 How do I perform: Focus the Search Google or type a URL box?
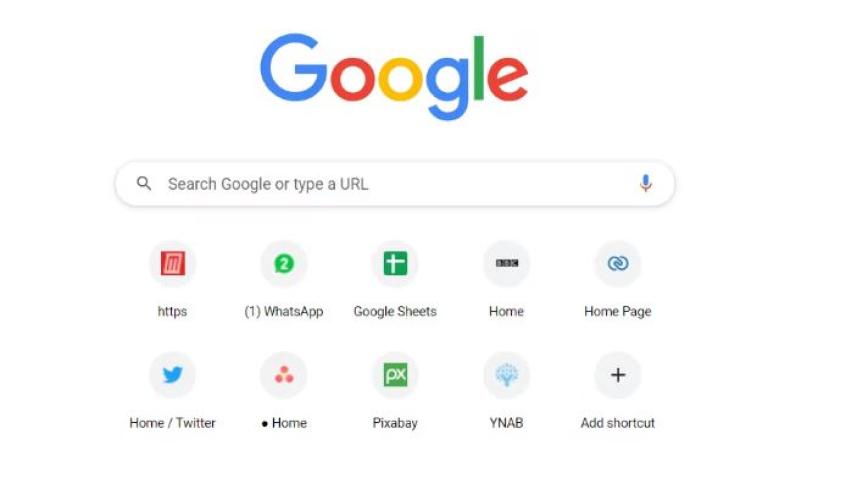click(395, 184)
